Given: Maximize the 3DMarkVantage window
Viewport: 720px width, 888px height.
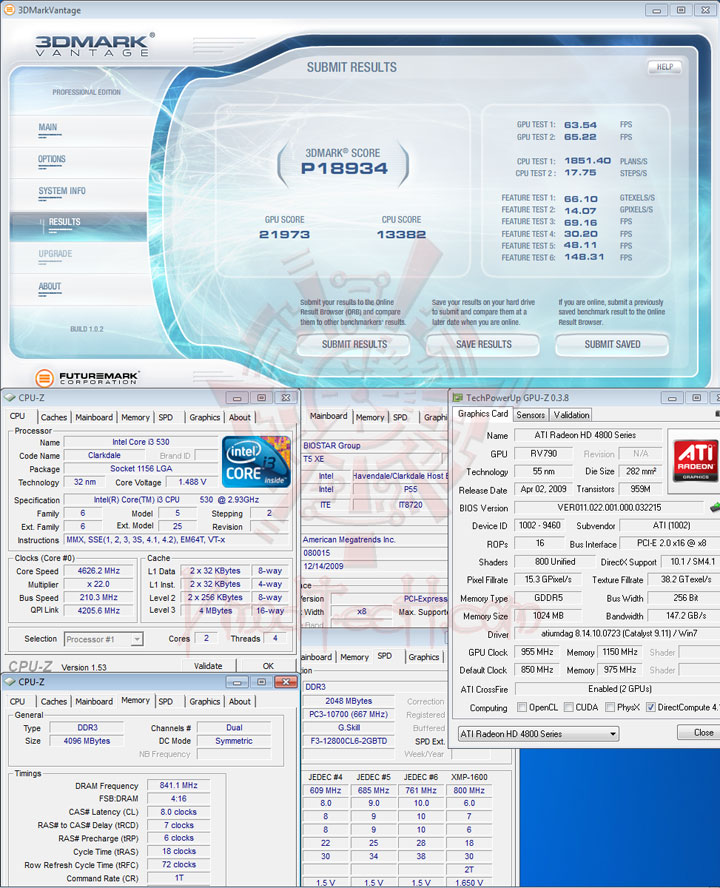Looking at the screenshot, I should click(681, 10).
